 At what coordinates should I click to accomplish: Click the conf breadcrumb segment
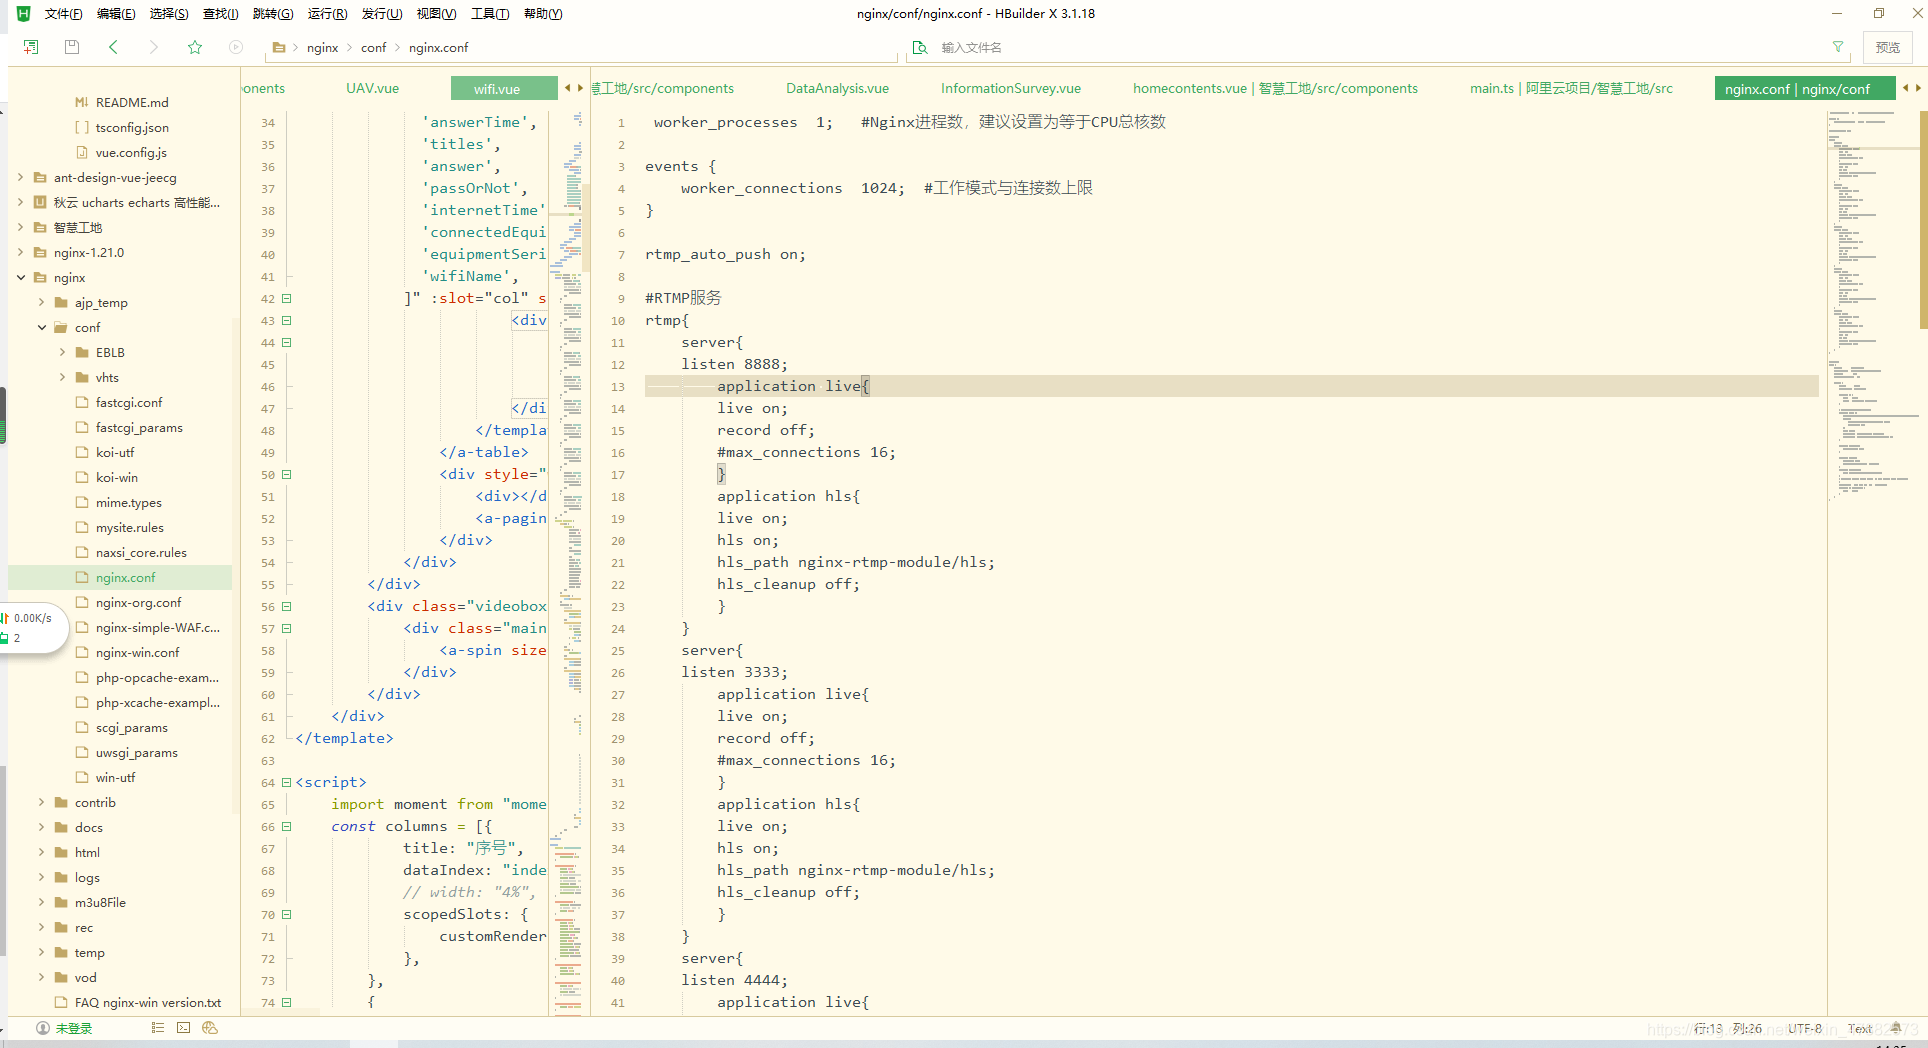374,48
